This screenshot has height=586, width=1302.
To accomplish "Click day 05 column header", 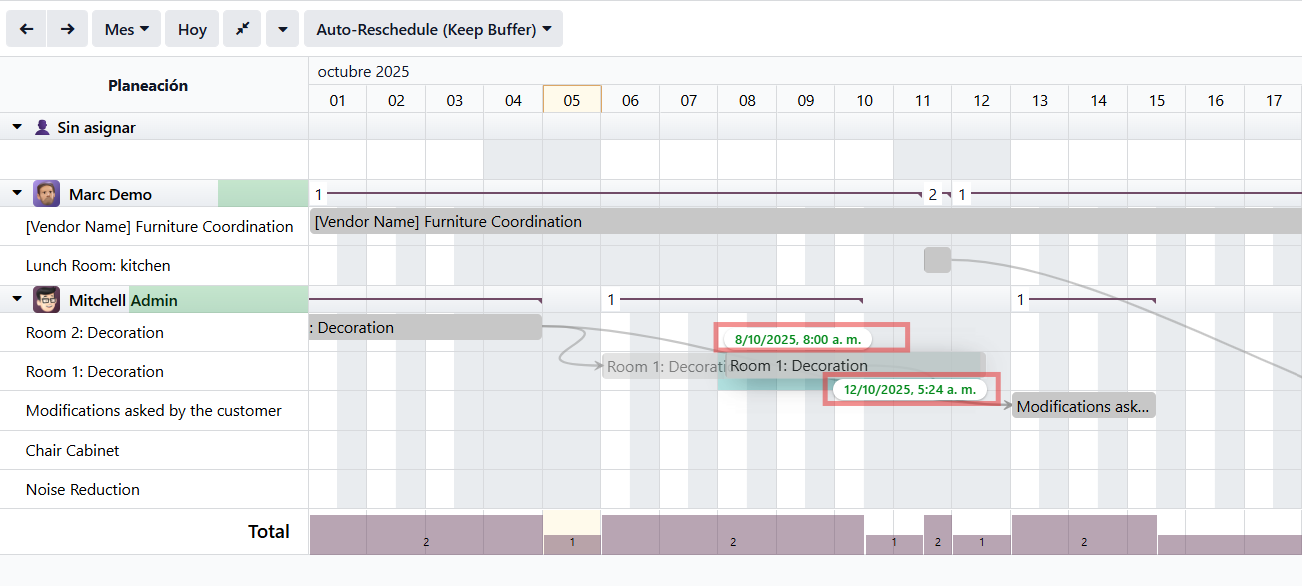I will tap(571, 100).
